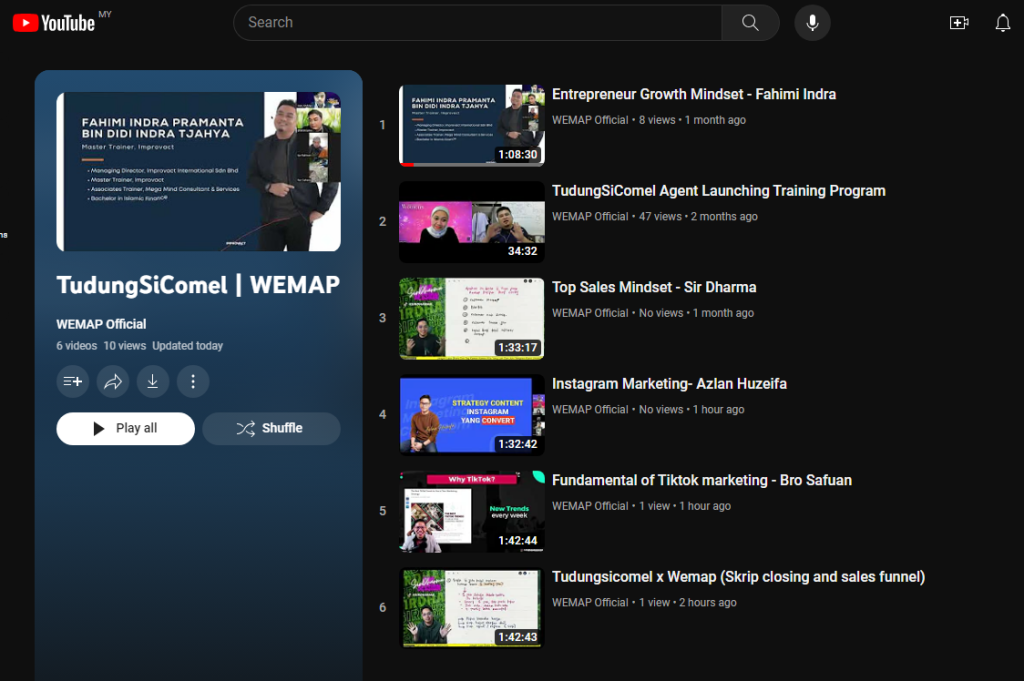The image size is (1024, 681).
Task: Open WEMAP Official channel for Agent Launching video
Action: tap(590, 217)
